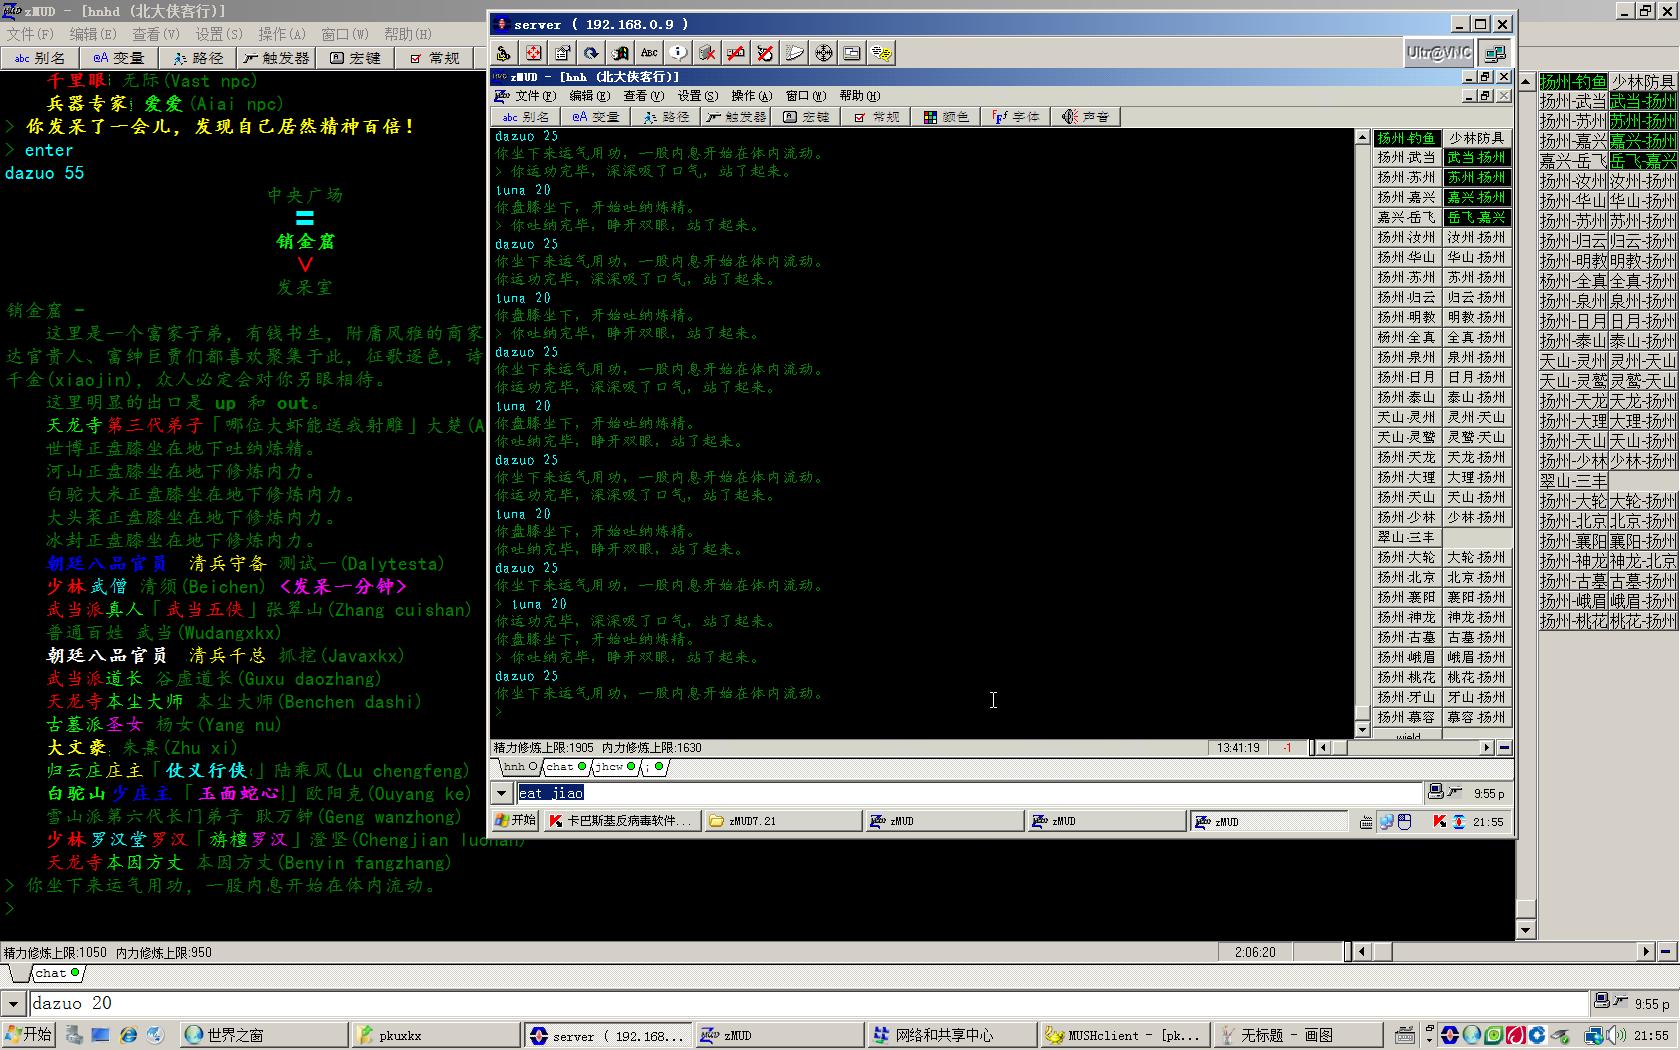Click scroll-up arrow of VNC zMUD output scrollbar
The width and height of the screenshot is (1680, 1050).
tap(1362, 137)
